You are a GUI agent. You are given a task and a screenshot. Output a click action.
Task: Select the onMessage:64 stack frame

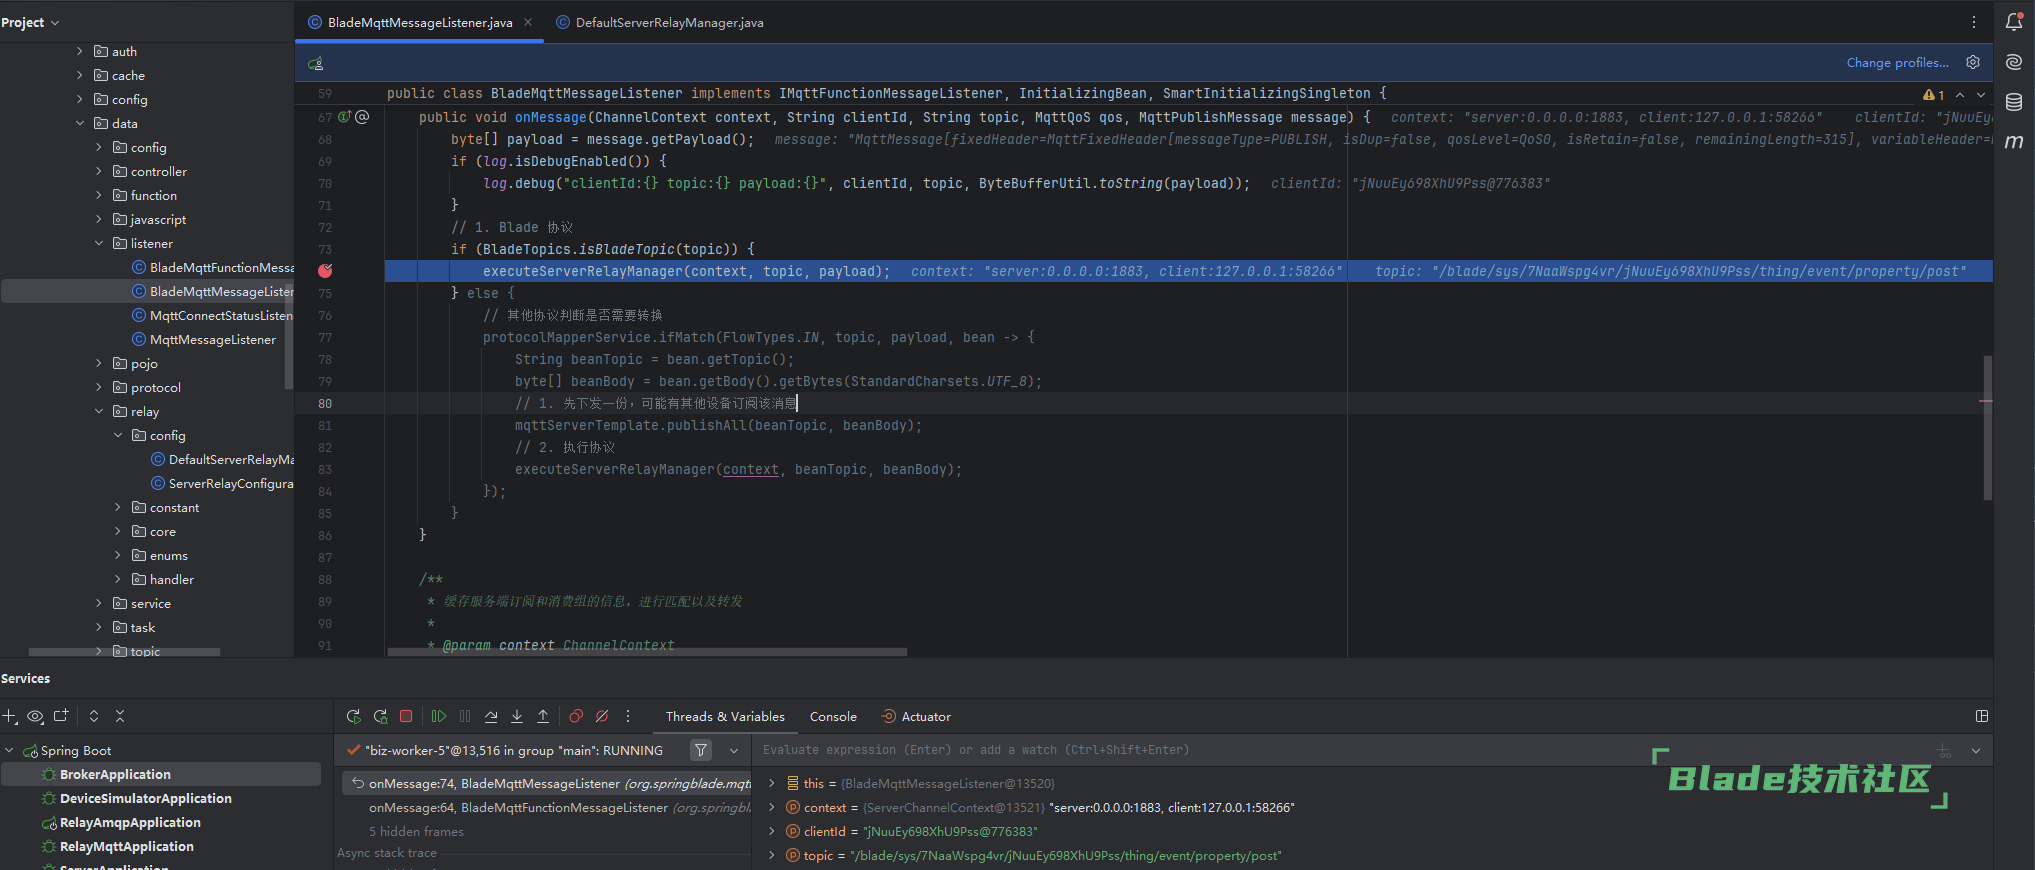pyautogui.click(x=545, y=807)
